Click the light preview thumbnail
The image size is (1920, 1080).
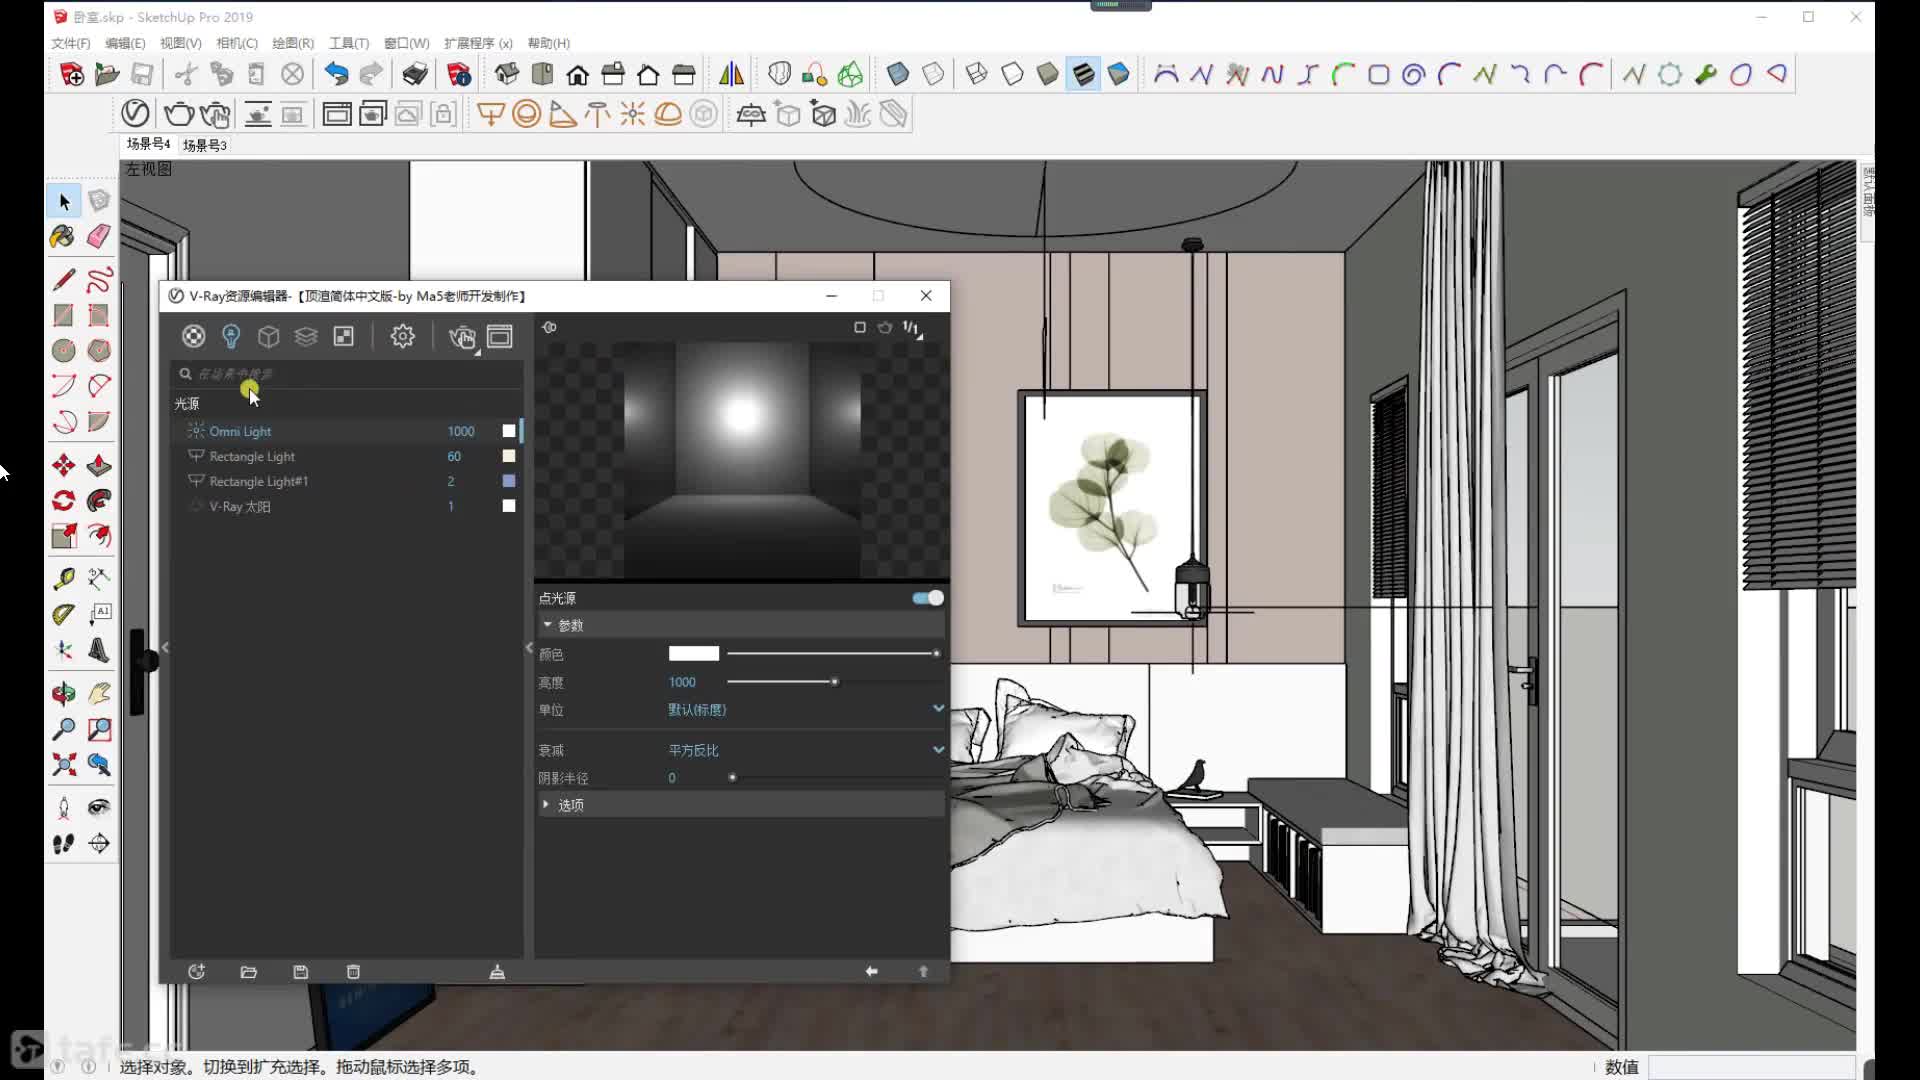(742, 460)
